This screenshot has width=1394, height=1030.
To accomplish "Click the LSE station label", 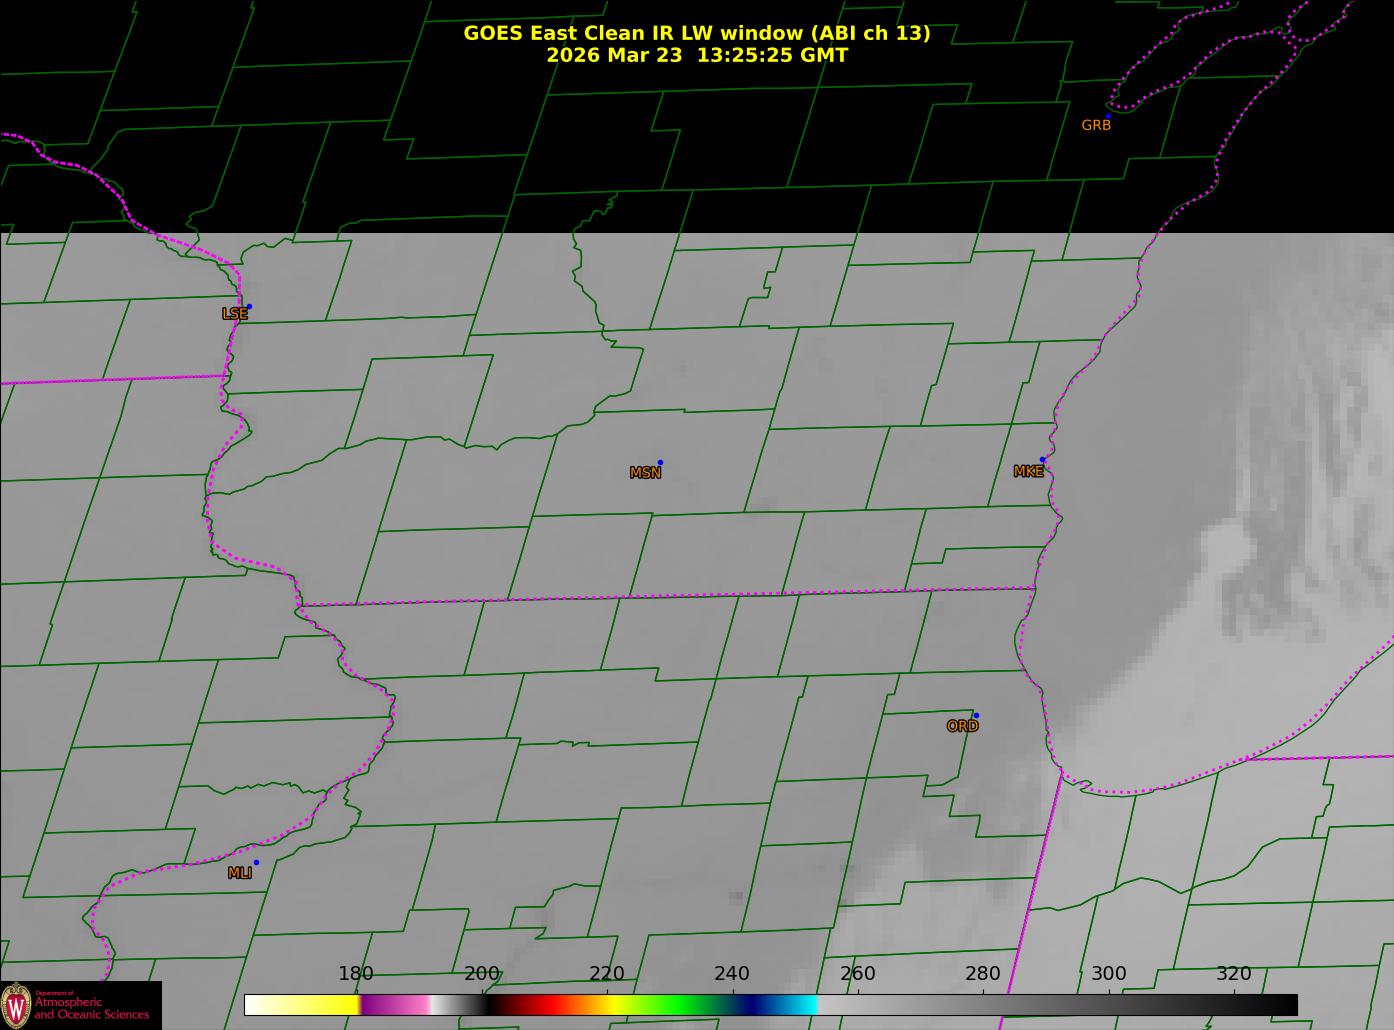I will [x=235, y=314].
